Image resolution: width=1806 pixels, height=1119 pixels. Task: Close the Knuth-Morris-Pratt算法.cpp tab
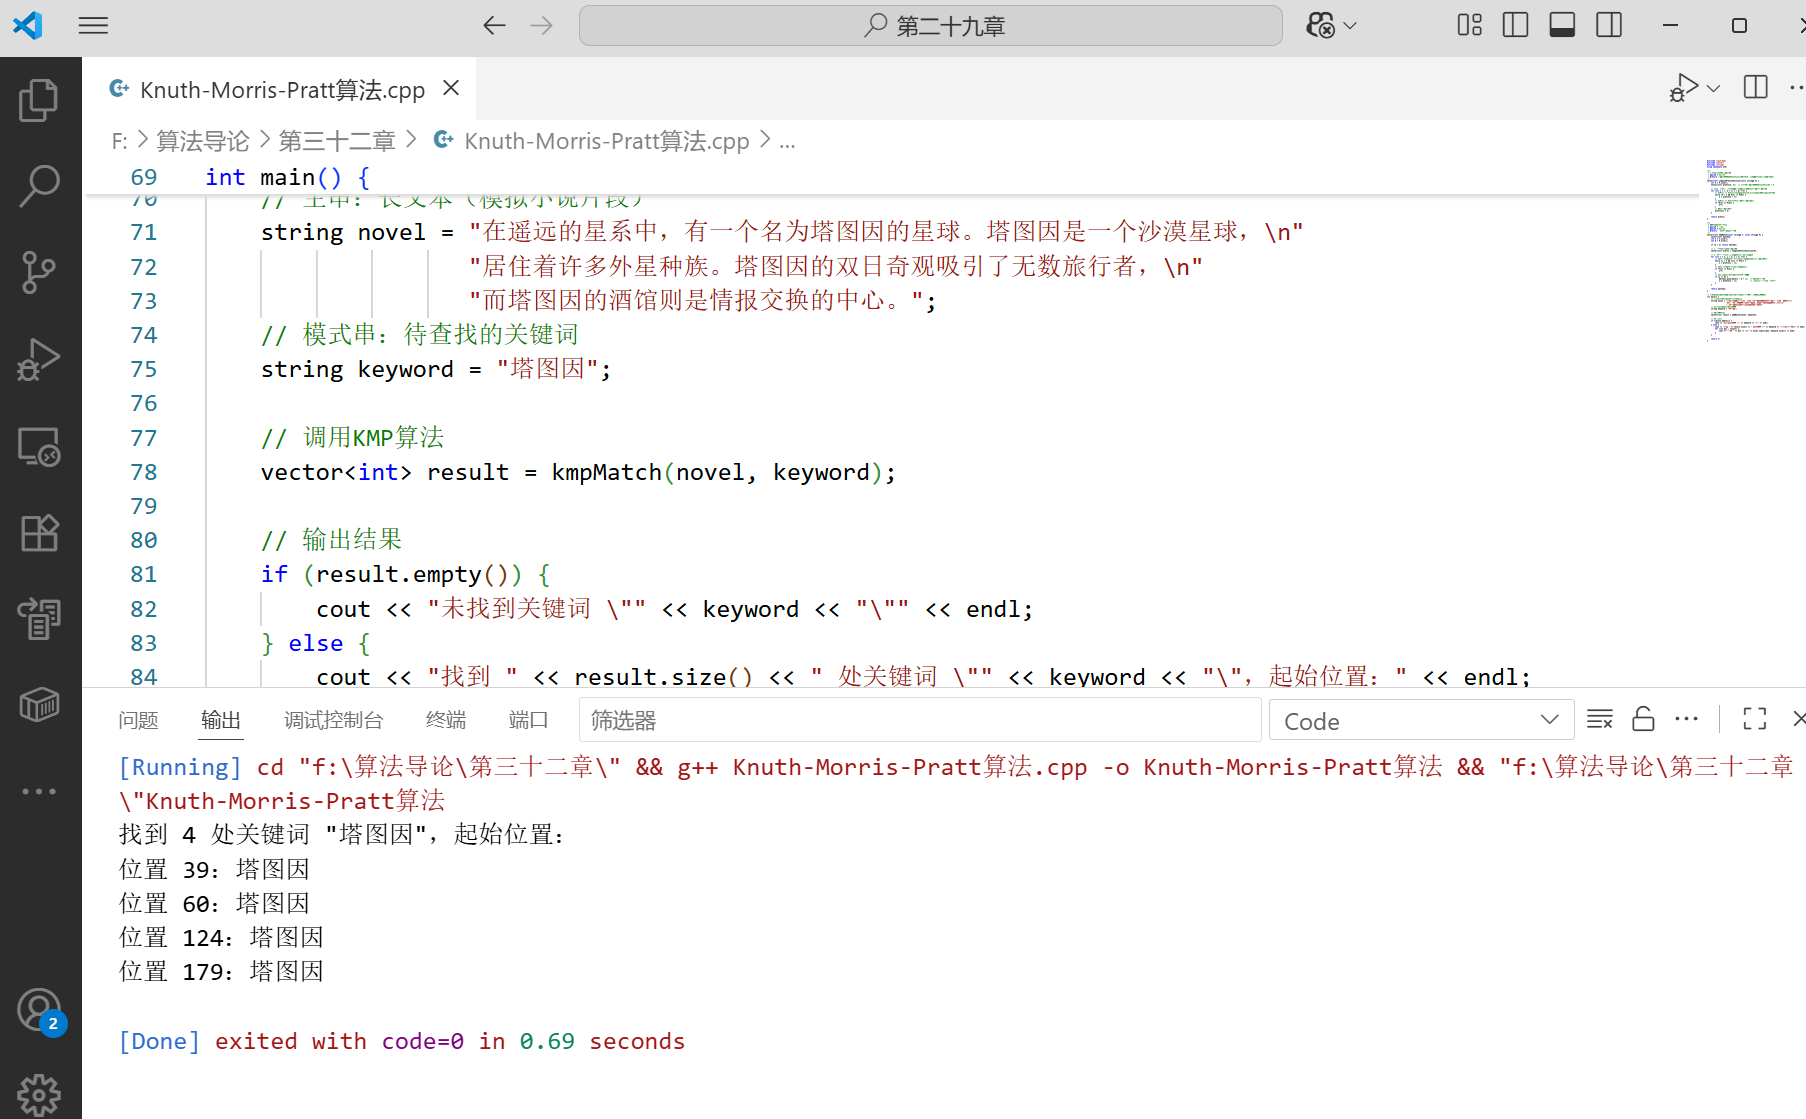(x=451, y=89)
